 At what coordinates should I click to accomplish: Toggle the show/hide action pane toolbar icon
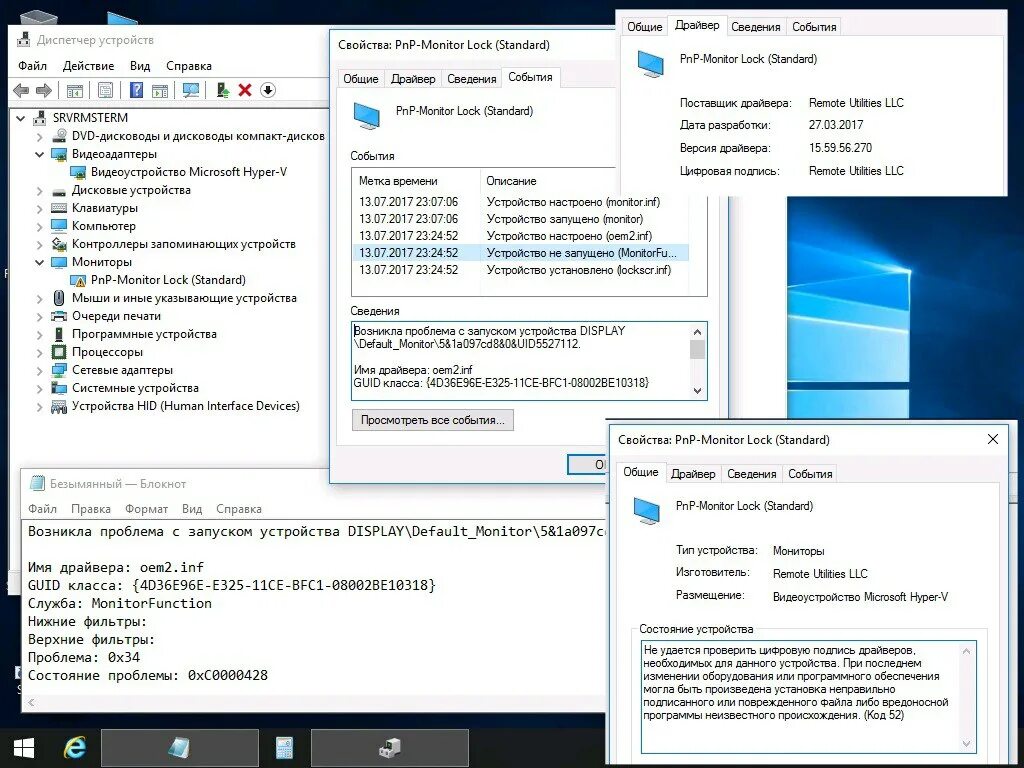[159, 90]
